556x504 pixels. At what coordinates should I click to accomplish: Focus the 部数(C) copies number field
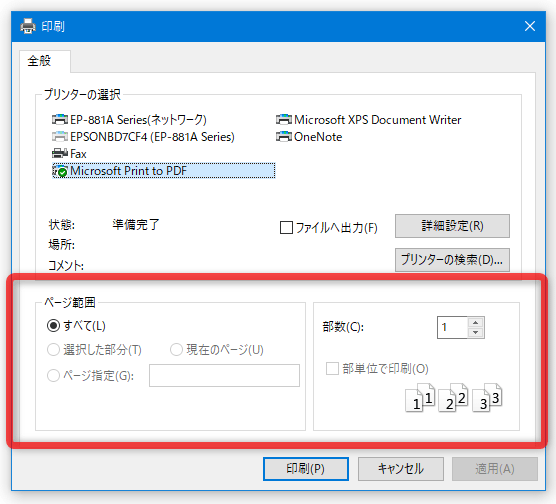(452, 327)
